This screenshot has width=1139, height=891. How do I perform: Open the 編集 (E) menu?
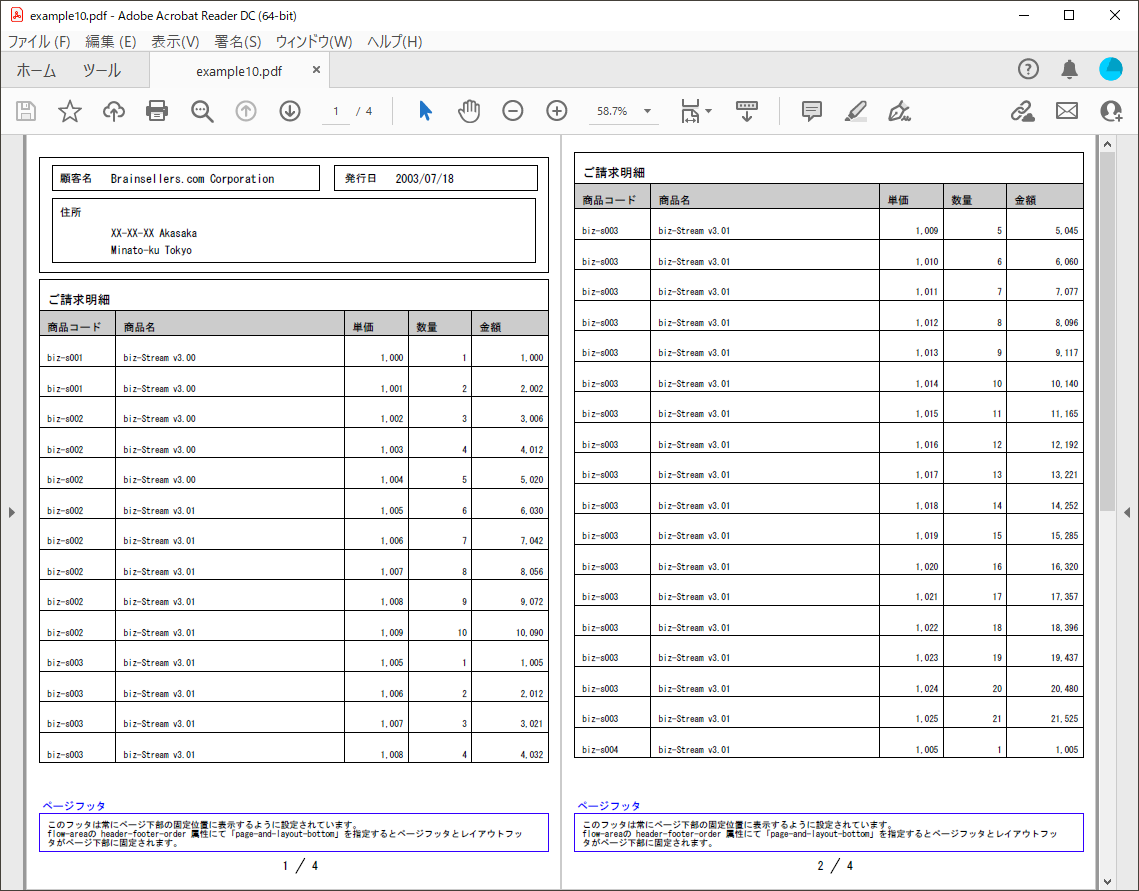tap(110, 41)
